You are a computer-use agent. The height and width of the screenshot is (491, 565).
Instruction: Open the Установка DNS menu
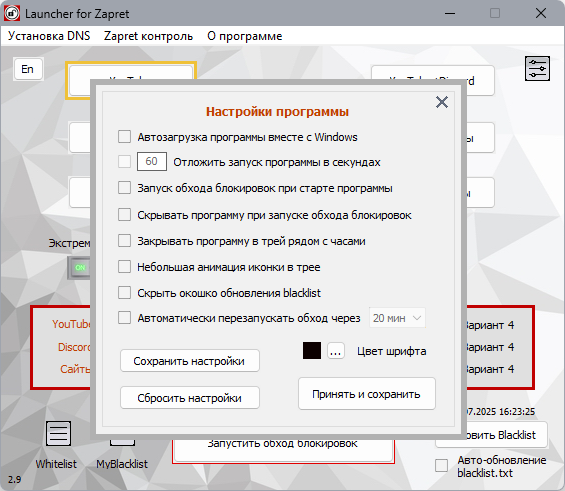click(x=49, y=36)
